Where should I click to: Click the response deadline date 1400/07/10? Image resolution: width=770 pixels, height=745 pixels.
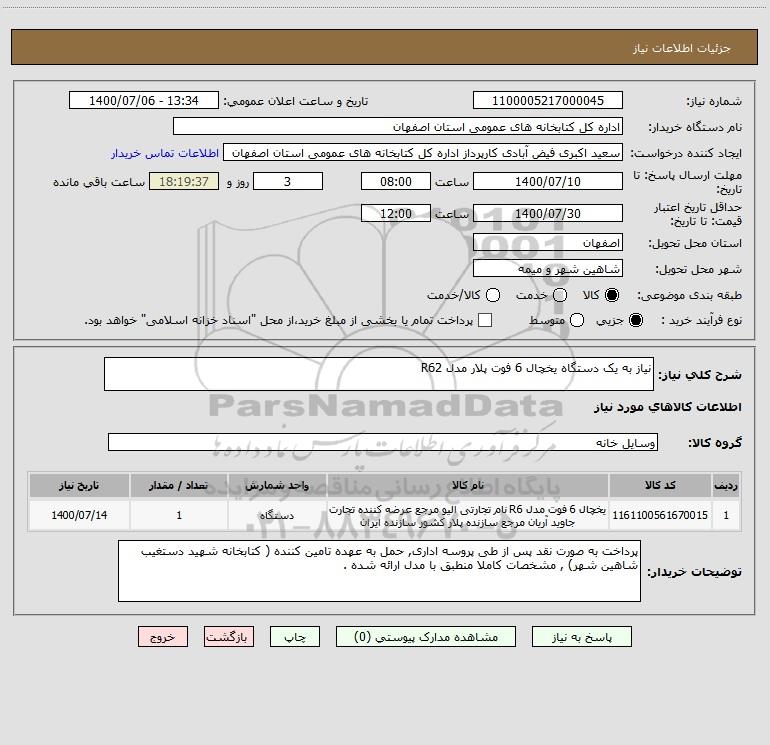[x=548, y=181]
